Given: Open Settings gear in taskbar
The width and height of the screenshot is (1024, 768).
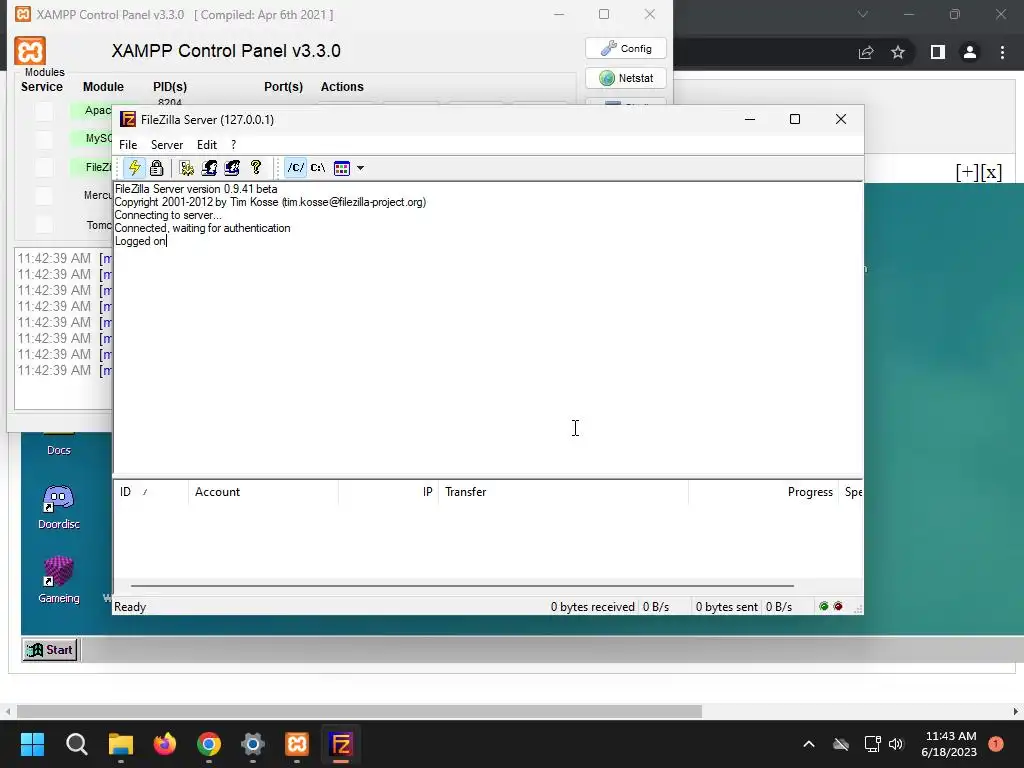Looking at the screenshot, I should point(253,744).
